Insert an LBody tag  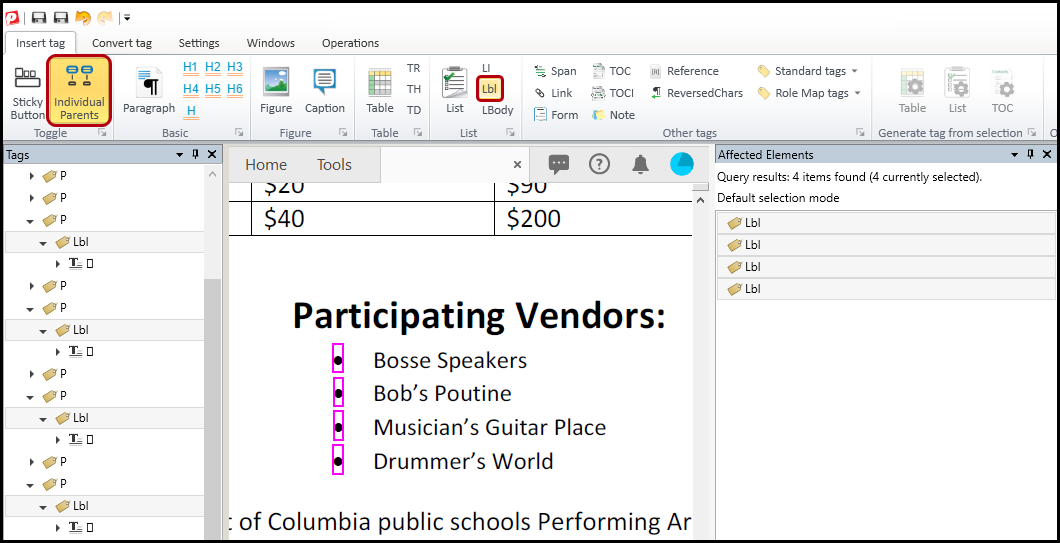coord(498,110)
